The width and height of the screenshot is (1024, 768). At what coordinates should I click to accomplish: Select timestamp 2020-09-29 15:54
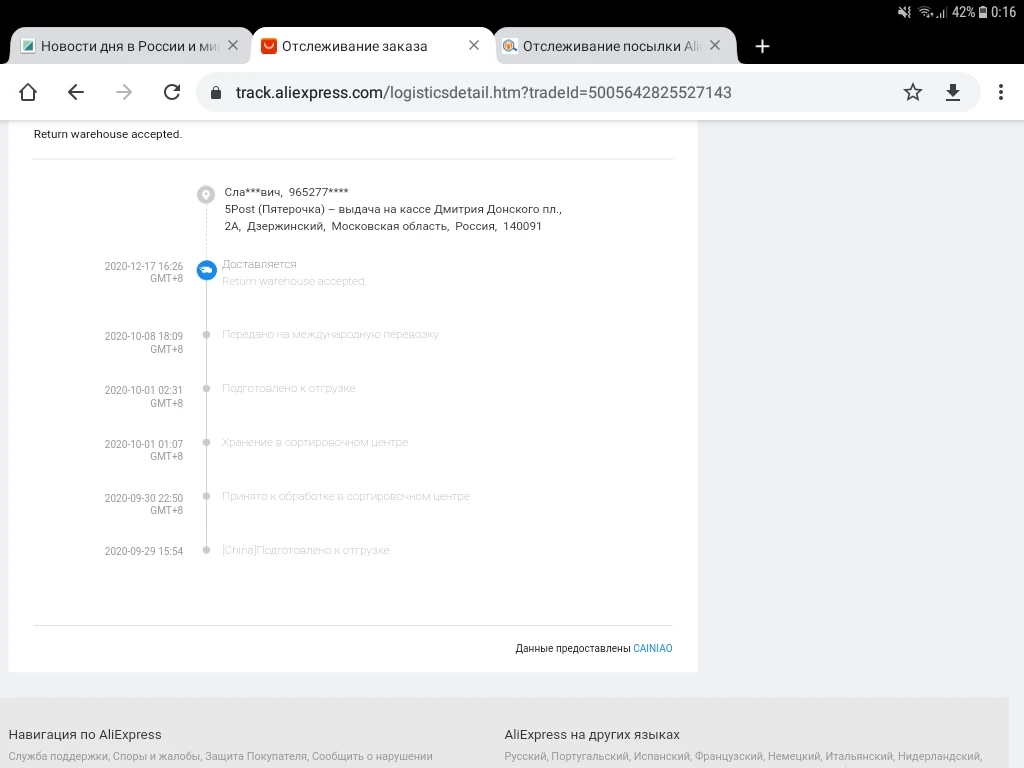(144, 551)
